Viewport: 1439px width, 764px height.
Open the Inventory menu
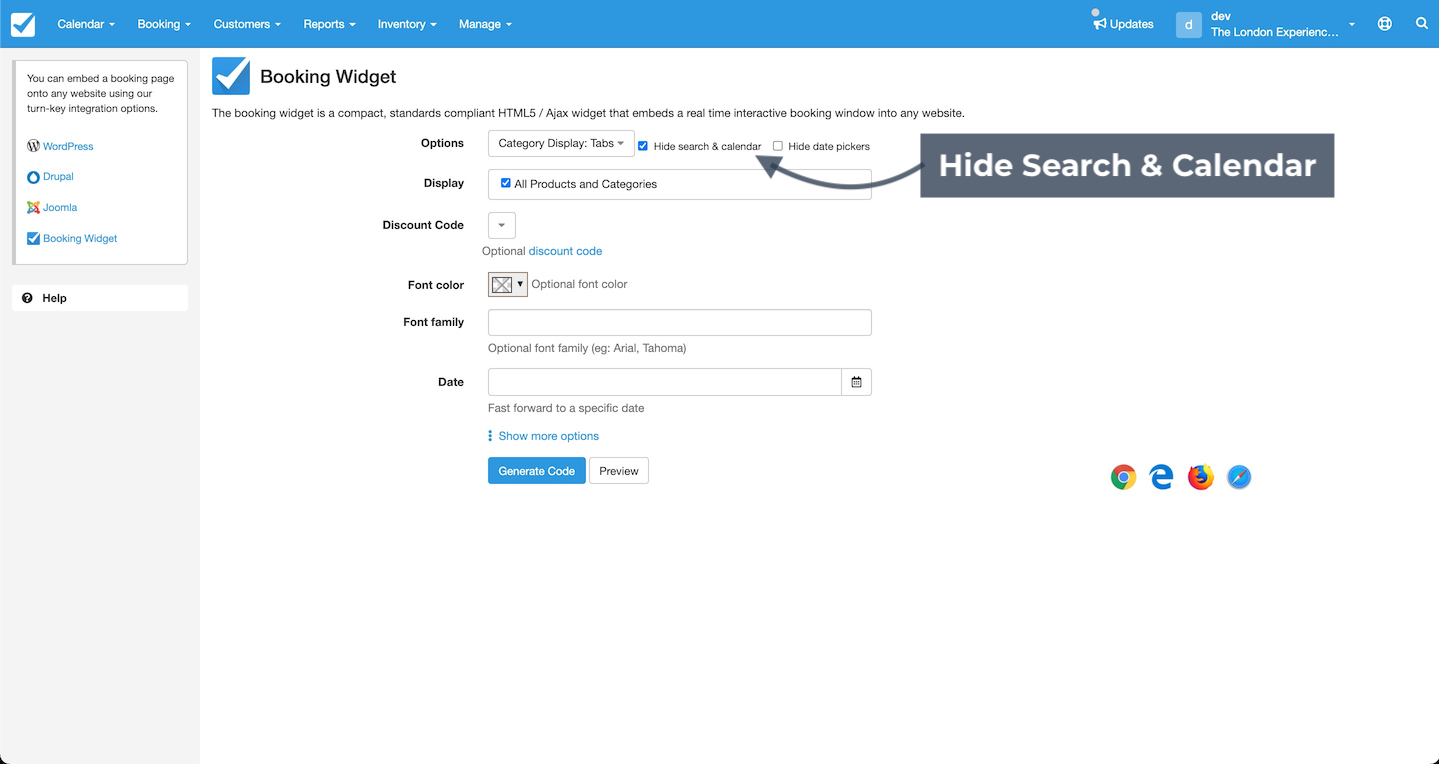click(x=407, y=24)
